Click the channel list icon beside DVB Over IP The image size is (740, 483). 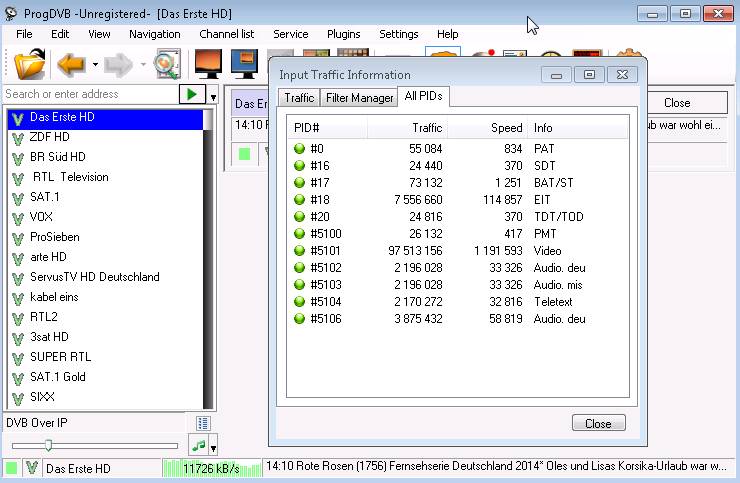point(204,423)
